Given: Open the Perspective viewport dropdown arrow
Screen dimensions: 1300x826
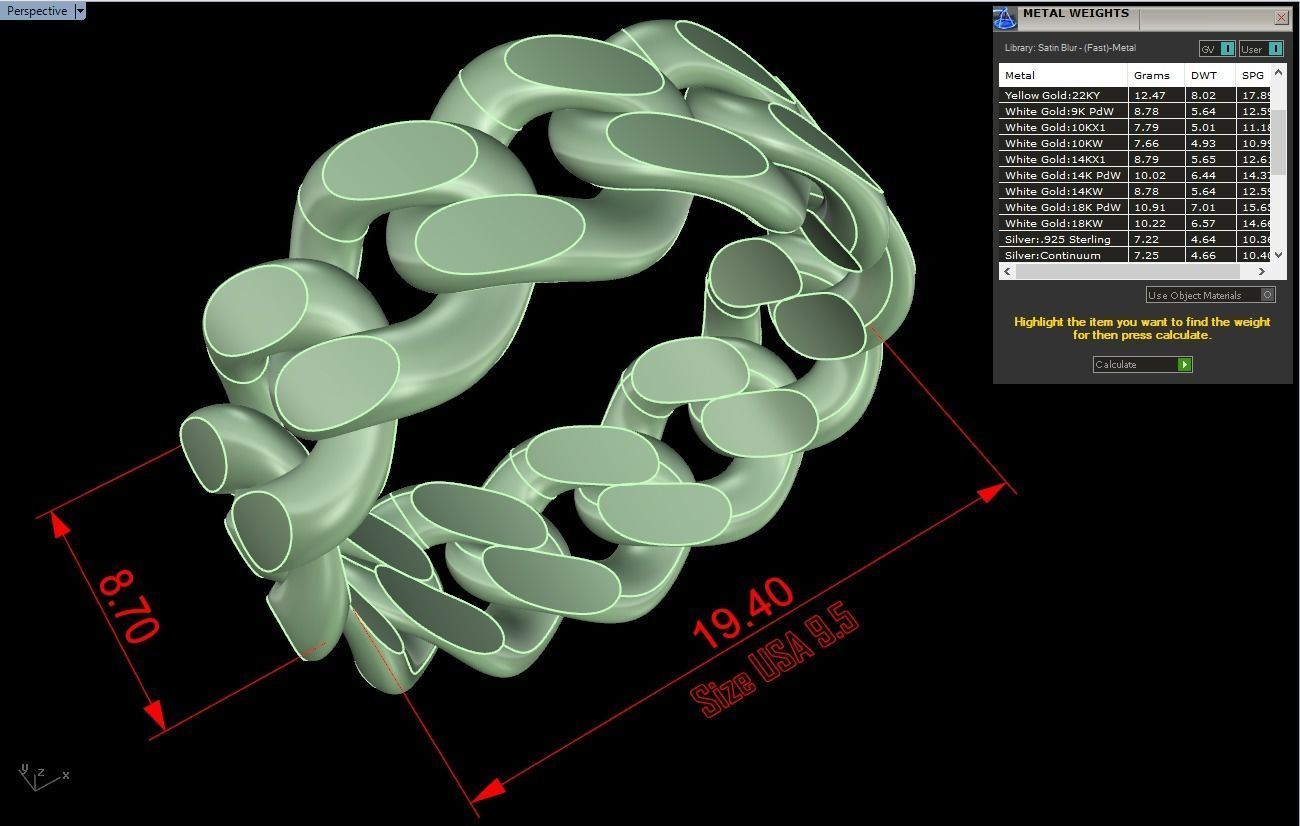Looking at the screenshot, I should 80,11.
